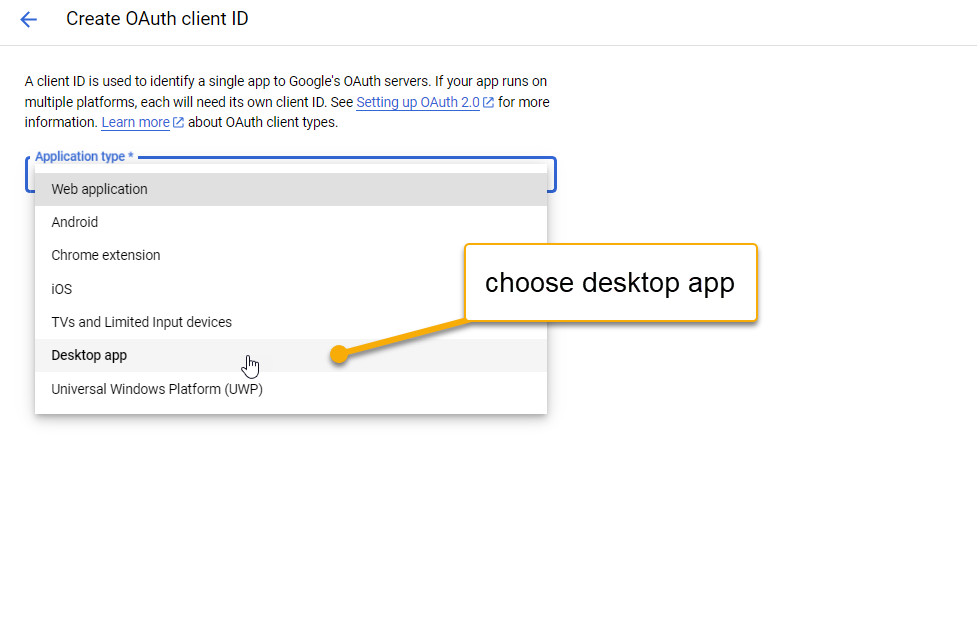Select Universal Windows Platform (UWP)
Screen dimensions: 977x632
pyautogui.click(x=291, y=389)
